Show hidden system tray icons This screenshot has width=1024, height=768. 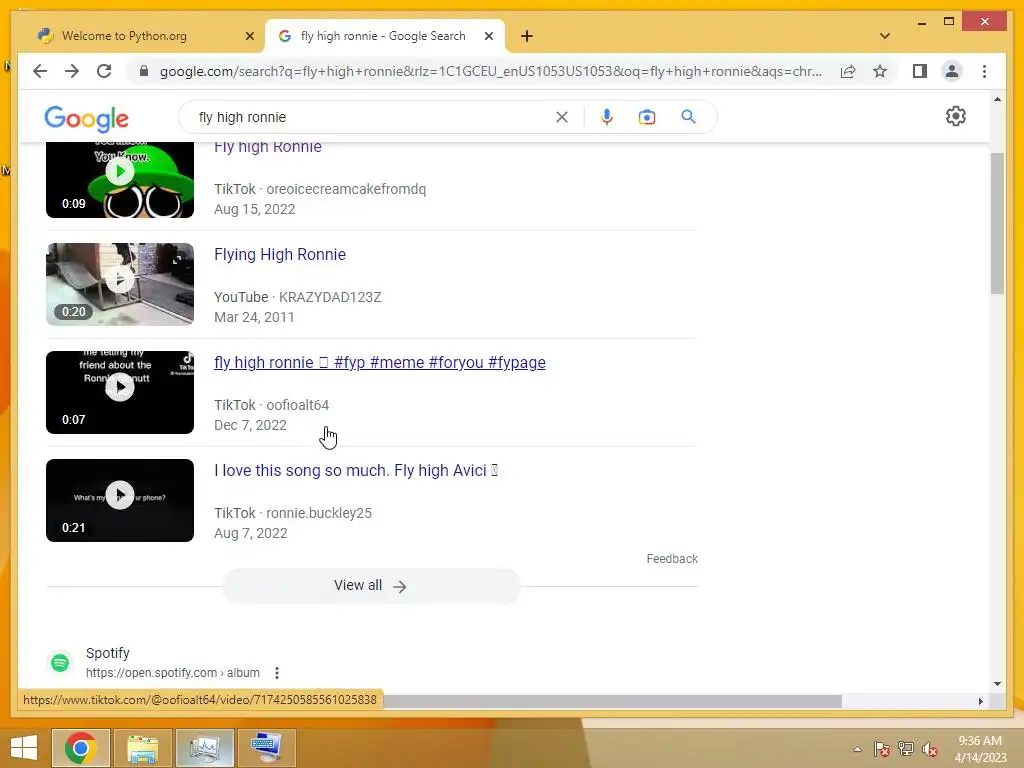point(857,749)
